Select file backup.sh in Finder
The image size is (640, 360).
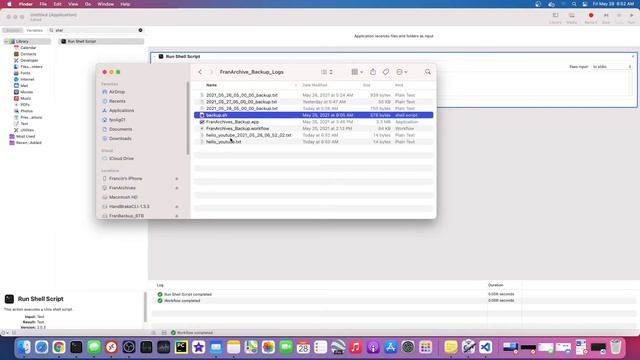313,115
